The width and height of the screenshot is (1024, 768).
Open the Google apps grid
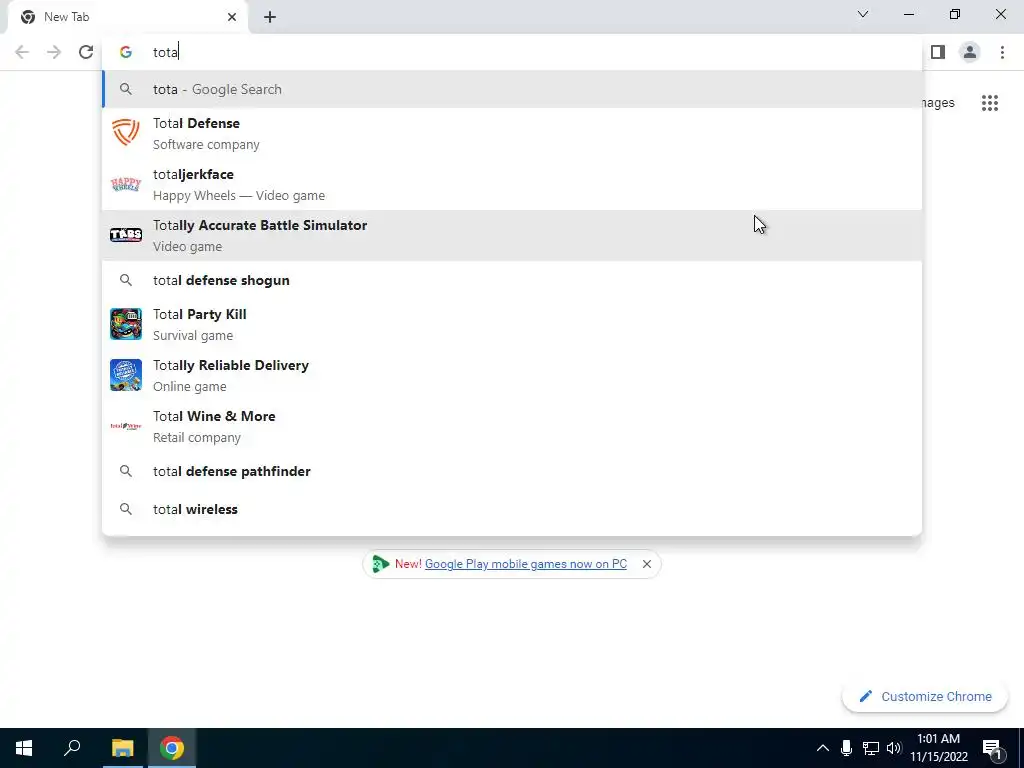click(989, 103)
